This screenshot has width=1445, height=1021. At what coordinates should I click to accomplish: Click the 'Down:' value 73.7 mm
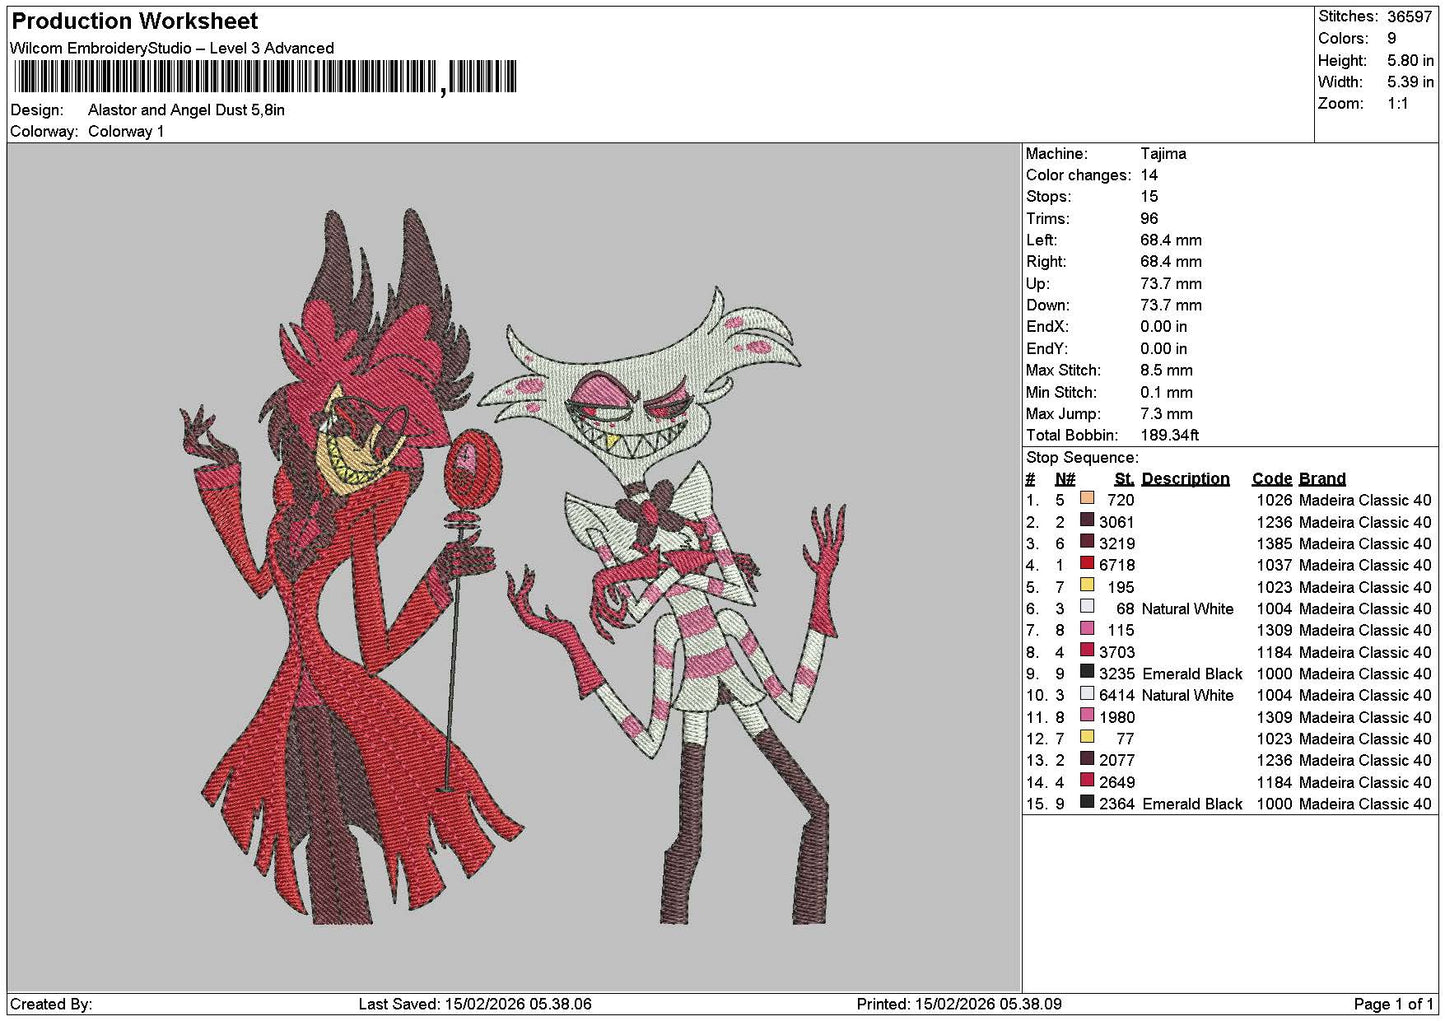(1171, 305)
